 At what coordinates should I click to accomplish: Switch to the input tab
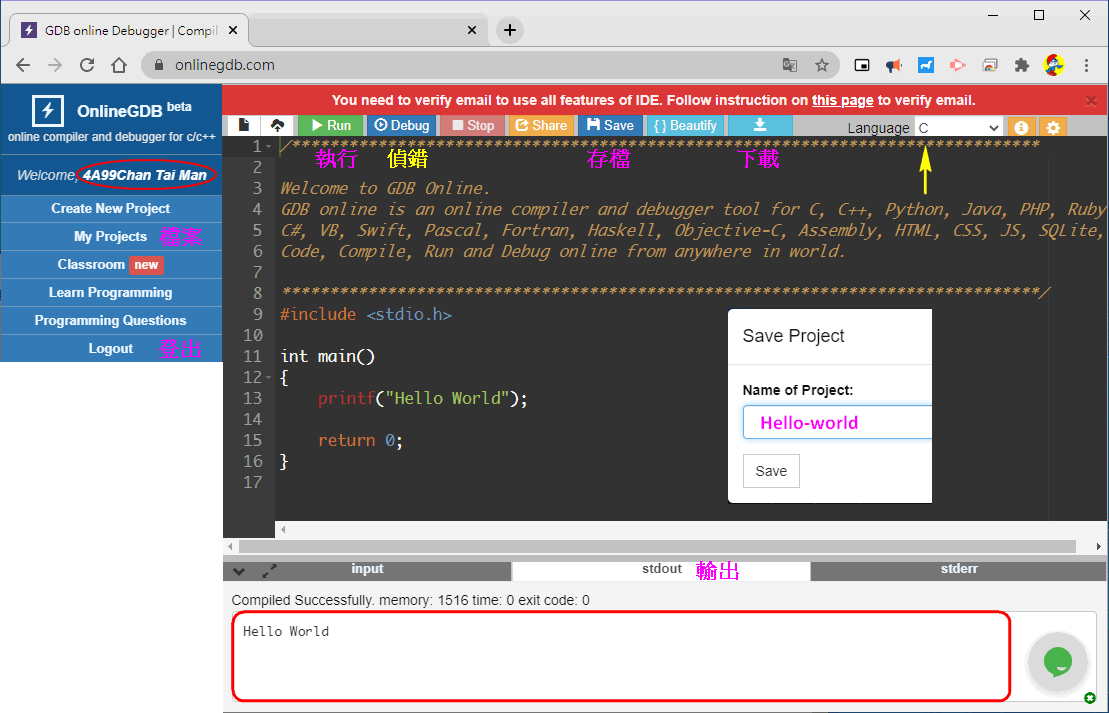click(x=367, y=569)
